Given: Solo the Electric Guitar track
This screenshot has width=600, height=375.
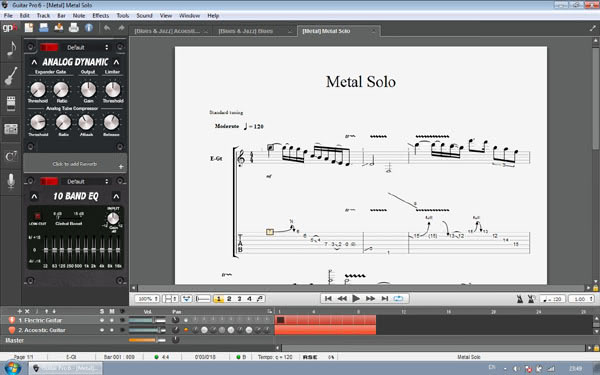Looking at the screenshot, I should click(x=102, y=320).
